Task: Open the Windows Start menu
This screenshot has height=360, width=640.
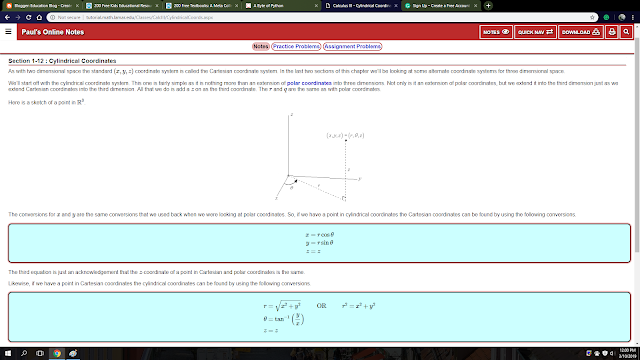Action: (x=8, y=353)
